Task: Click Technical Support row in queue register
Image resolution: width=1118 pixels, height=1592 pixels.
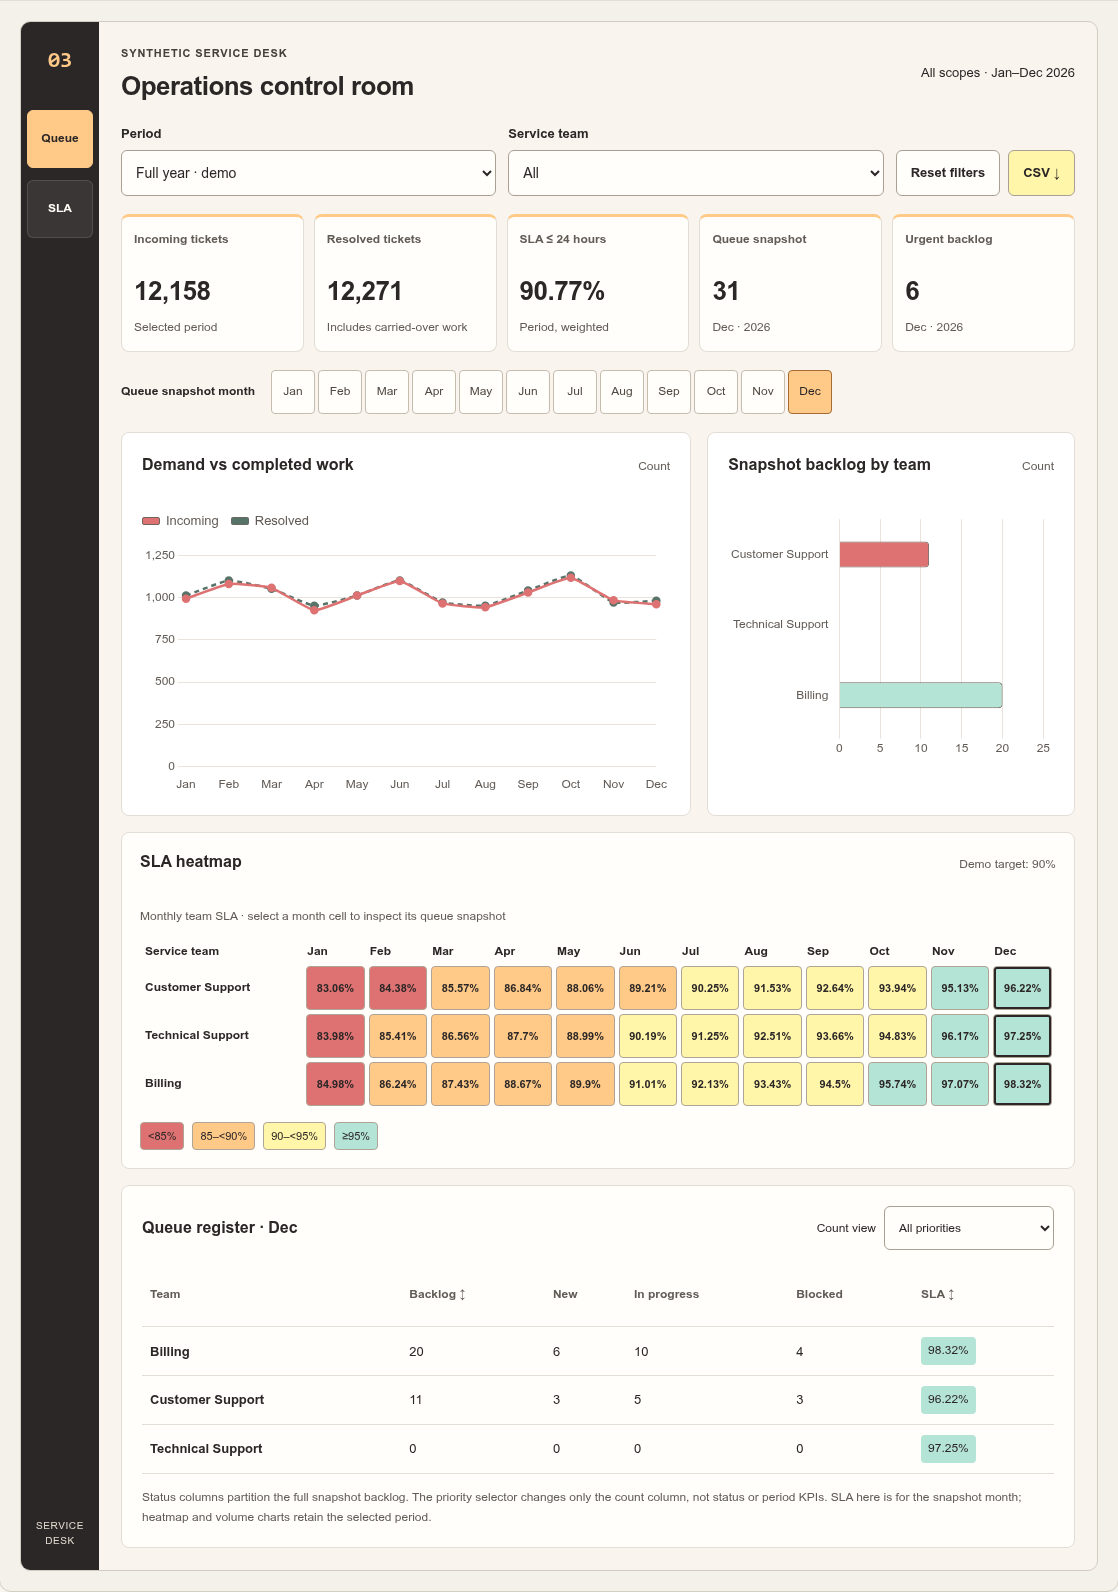Action: click(x=598, y=1449)
